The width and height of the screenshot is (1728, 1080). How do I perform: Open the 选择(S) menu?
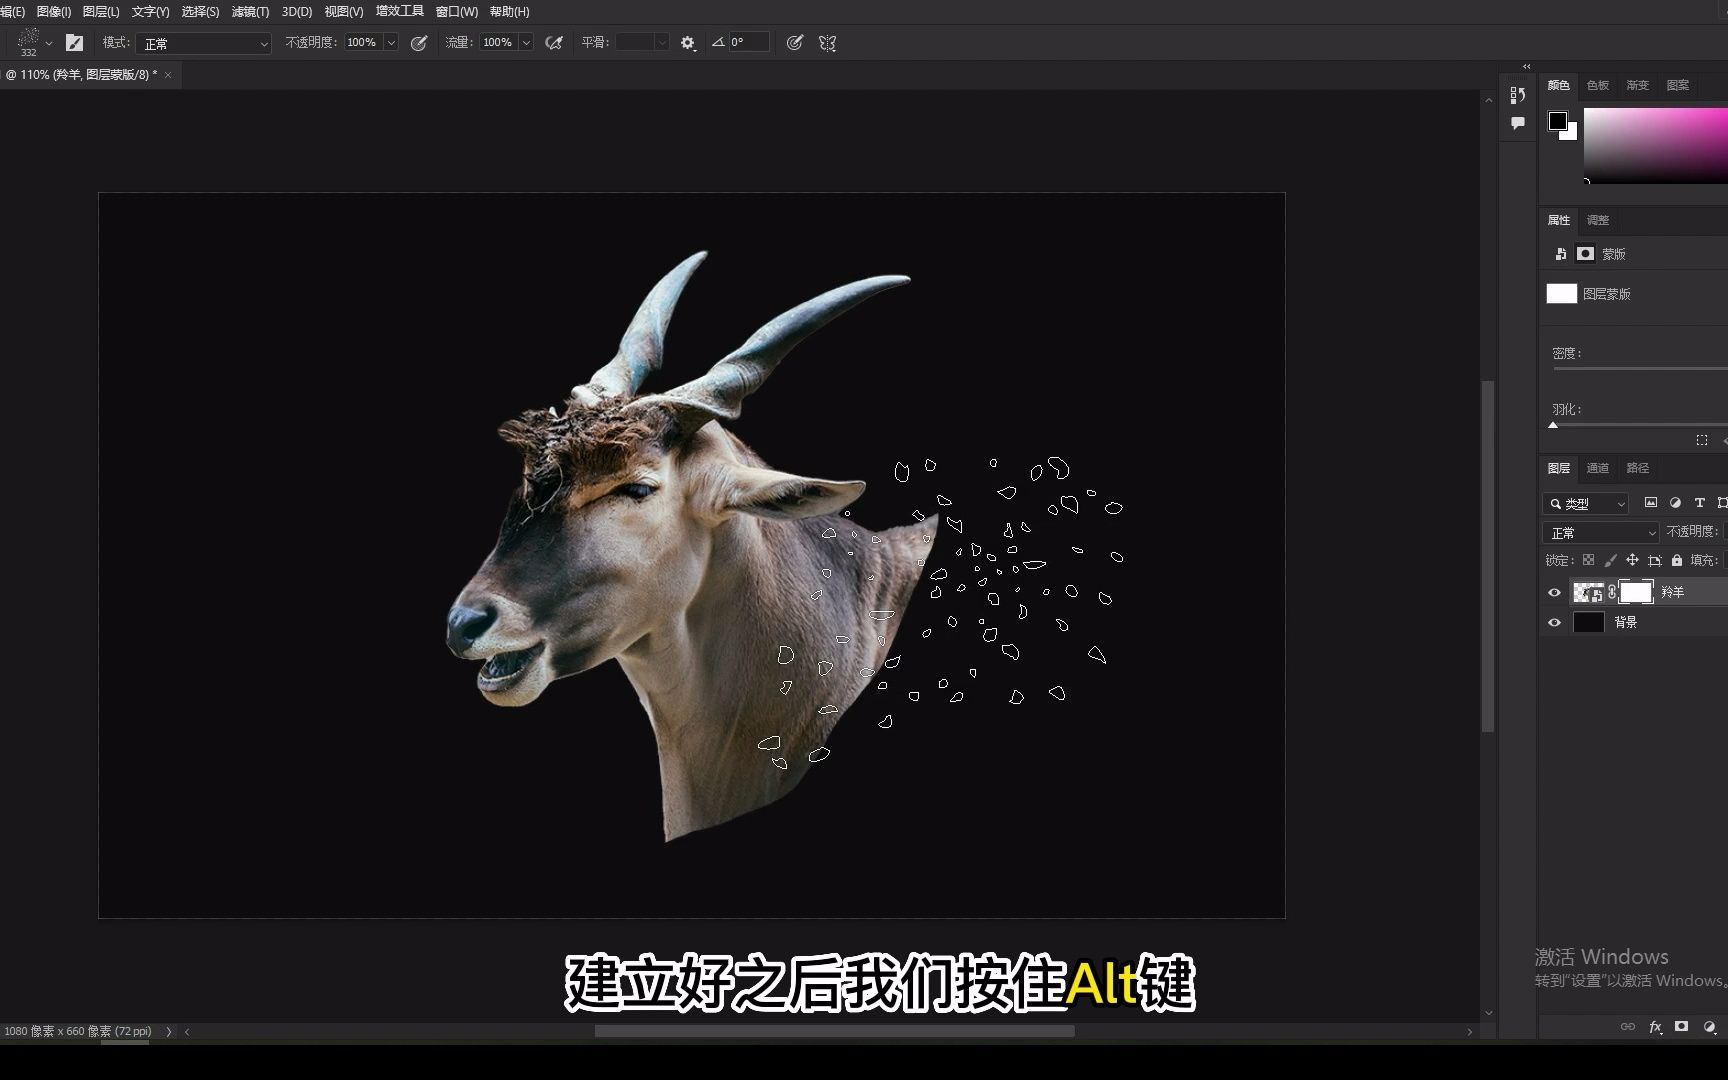[200, 12]
